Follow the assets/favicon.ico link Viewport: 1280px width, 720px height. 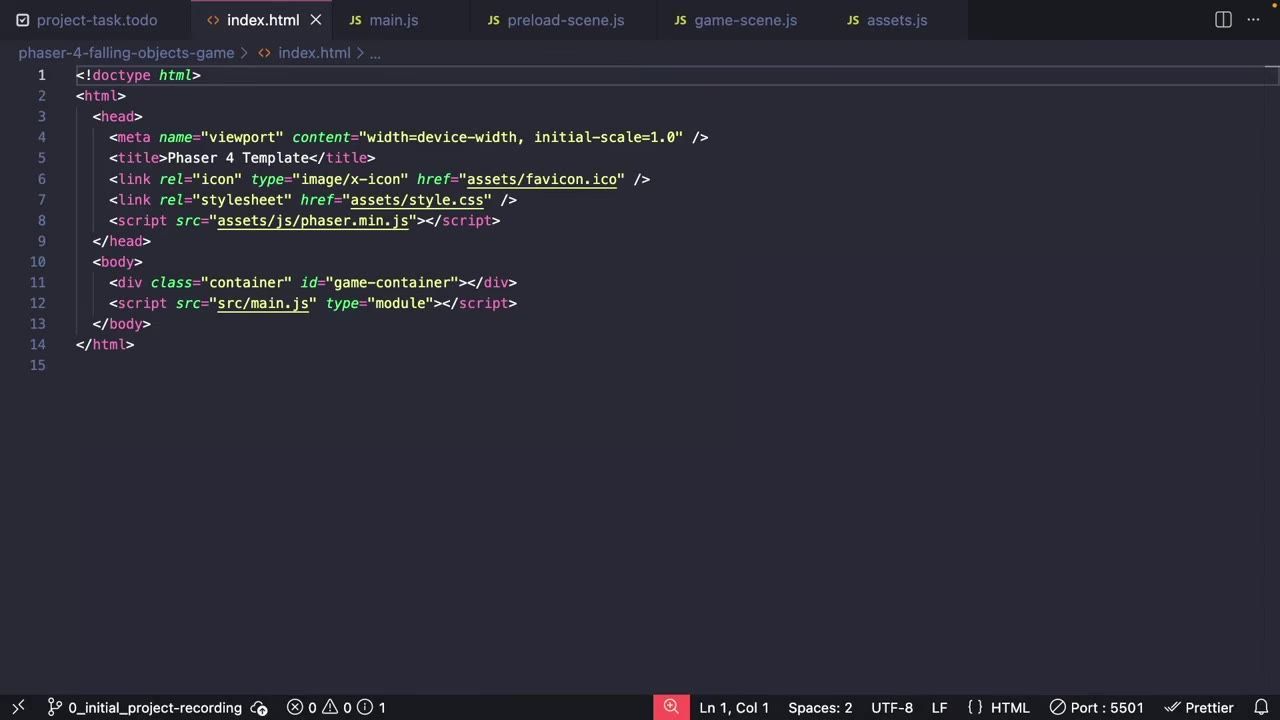(x=542, y=179)
